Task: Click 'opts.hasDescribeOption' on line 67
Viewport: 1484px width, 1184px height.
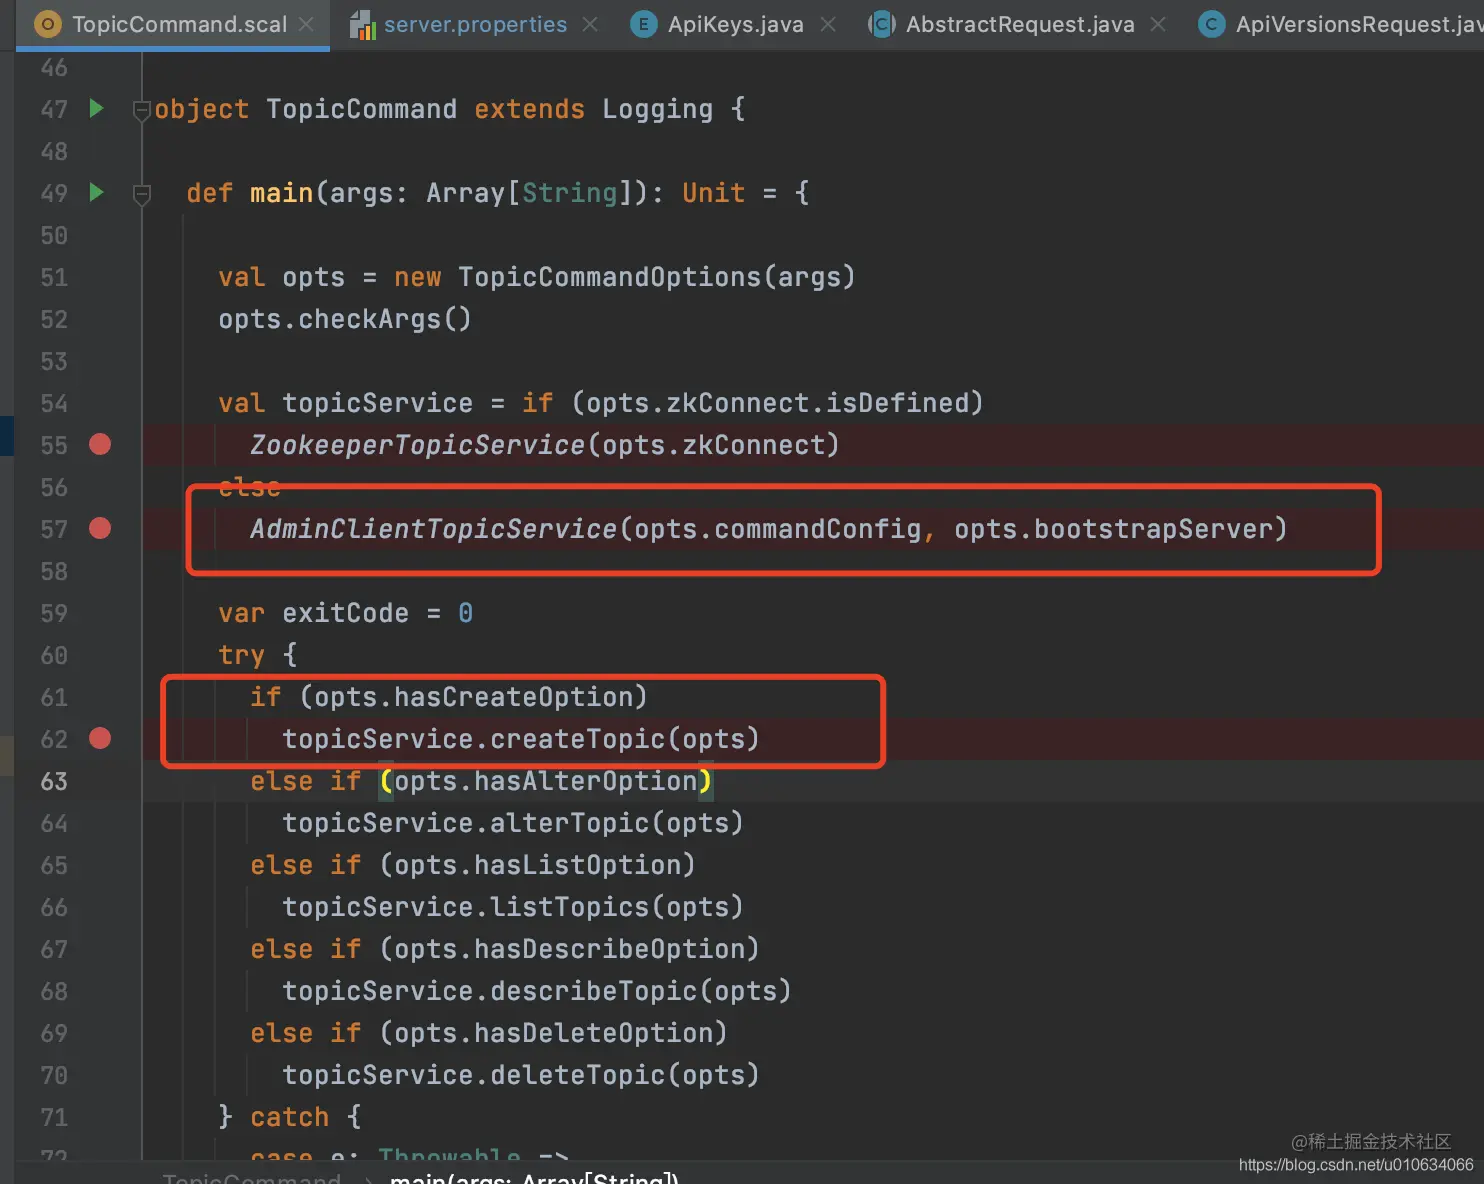Action: point(569,949)
